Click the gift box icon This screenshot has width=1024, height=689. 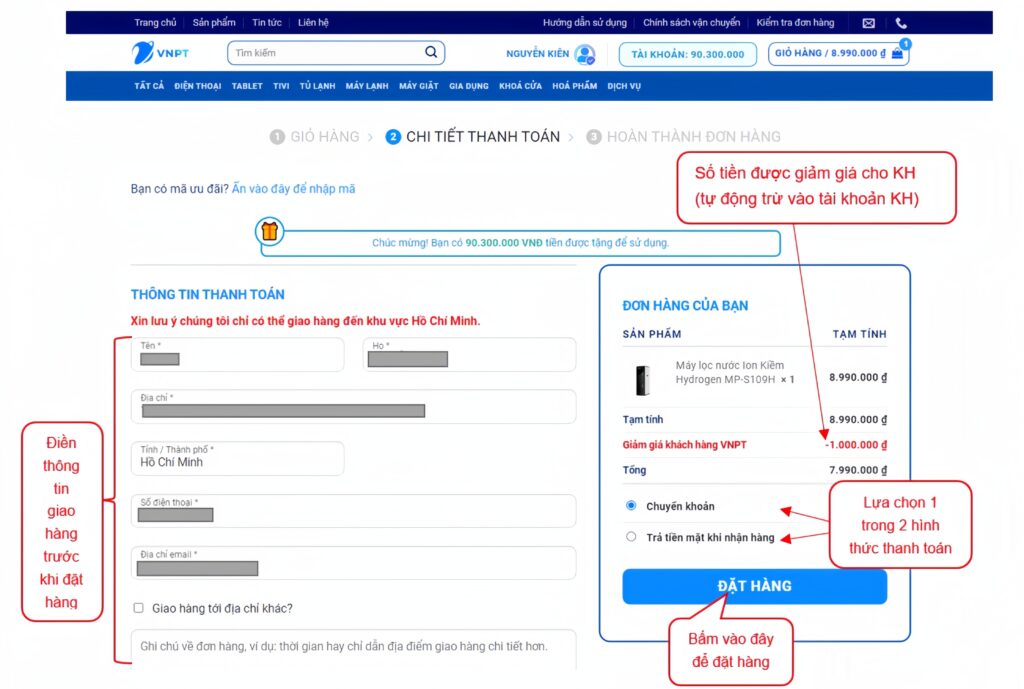tap(270, 232)
